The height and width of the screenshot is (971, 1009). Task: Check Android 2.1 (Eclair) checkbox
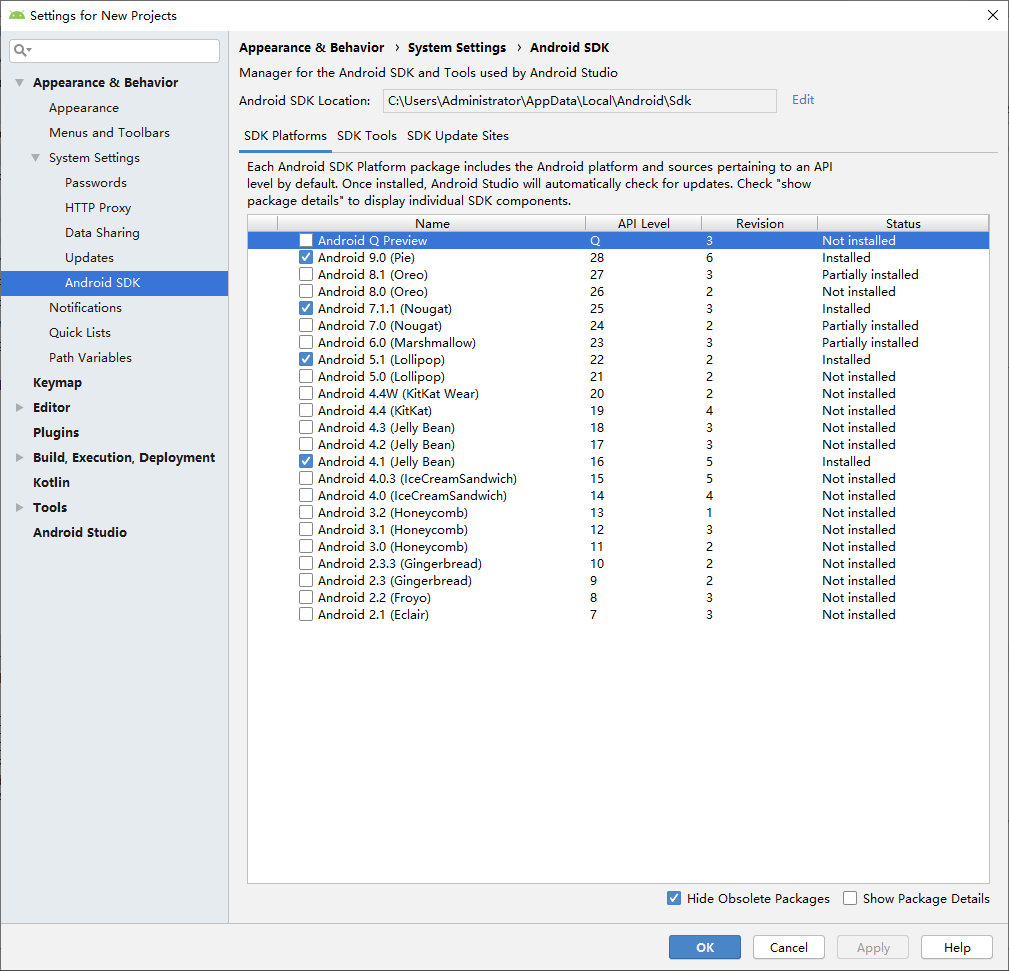306,615
